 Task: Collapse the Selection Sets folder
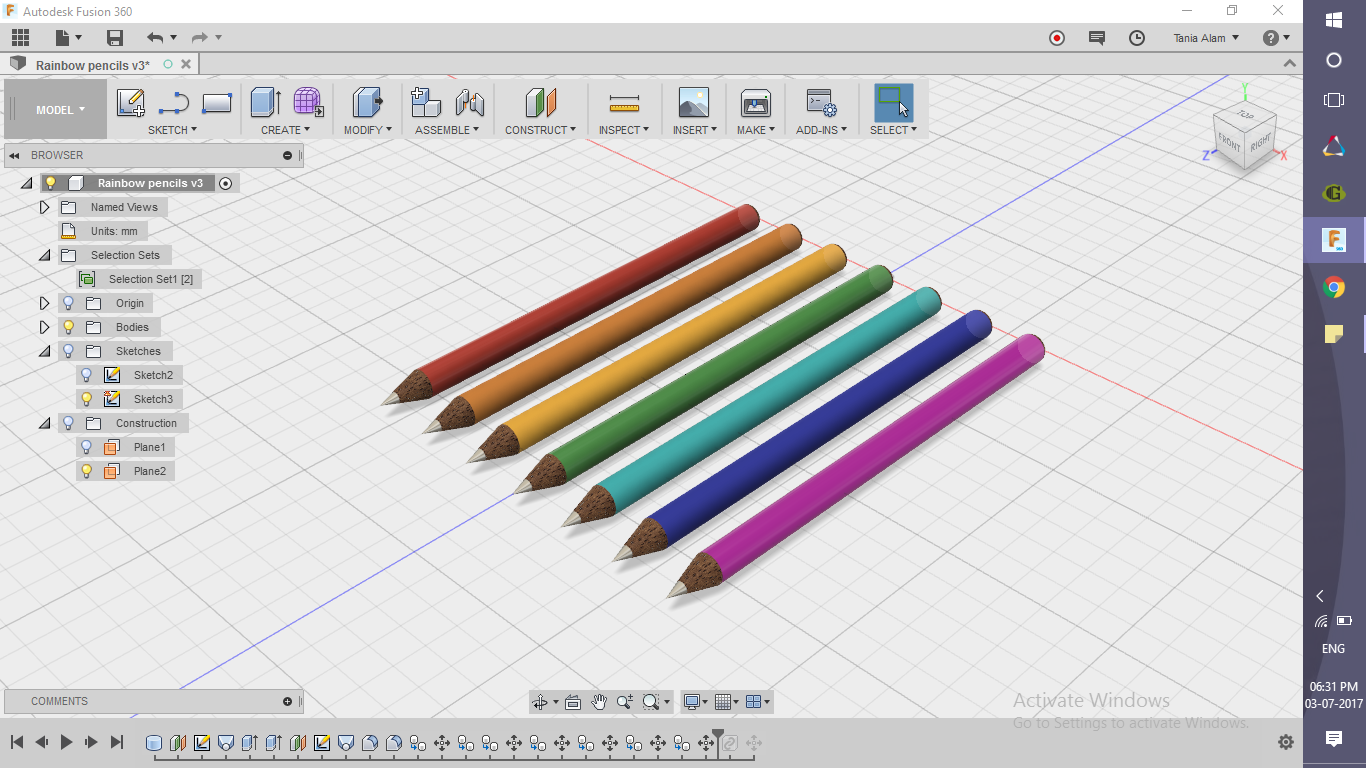point(44,255)
